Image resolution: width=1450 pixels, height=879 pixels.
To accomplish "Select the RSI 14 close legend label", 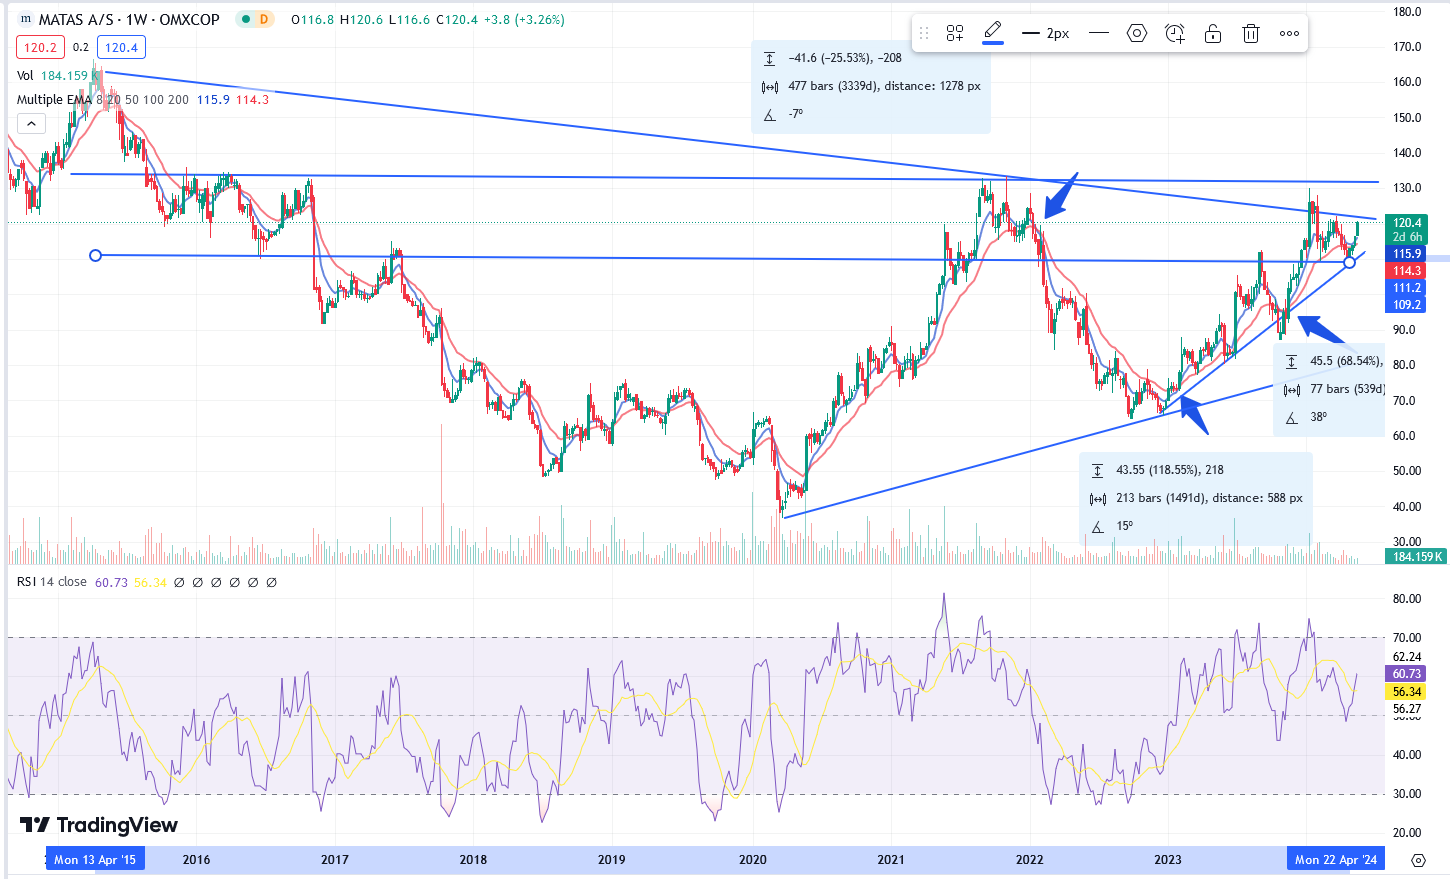I will 51,582.
